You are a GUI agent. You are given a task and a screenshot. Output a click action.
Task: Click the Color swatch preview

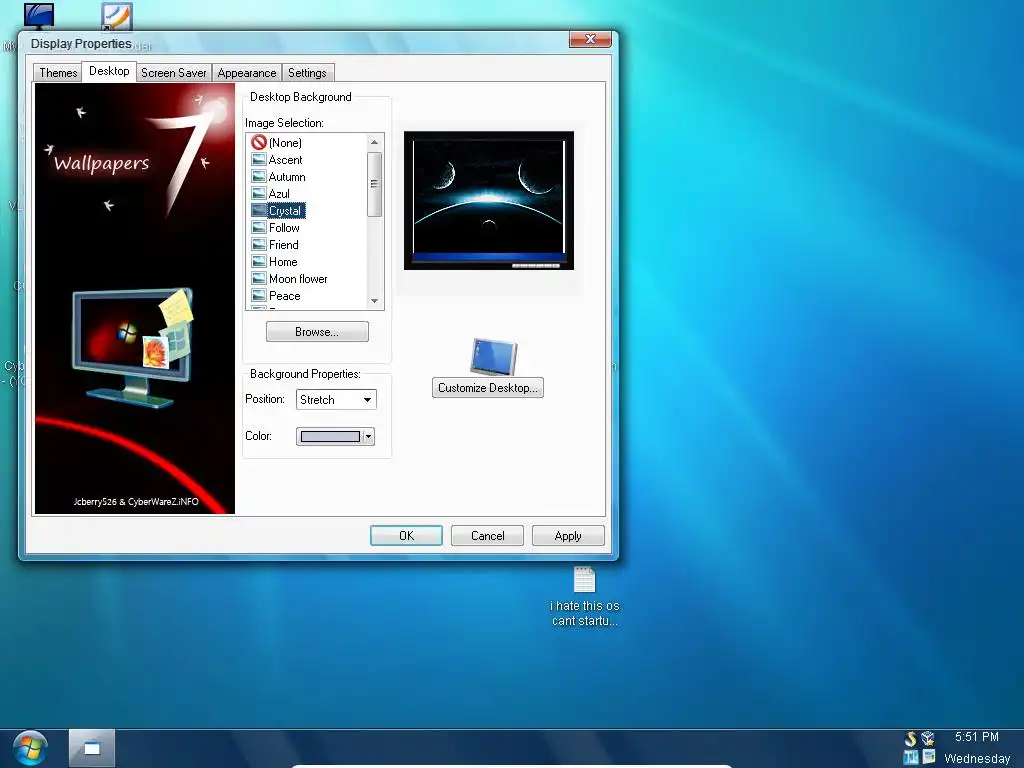pyautogui.click(x=330, y=436)
